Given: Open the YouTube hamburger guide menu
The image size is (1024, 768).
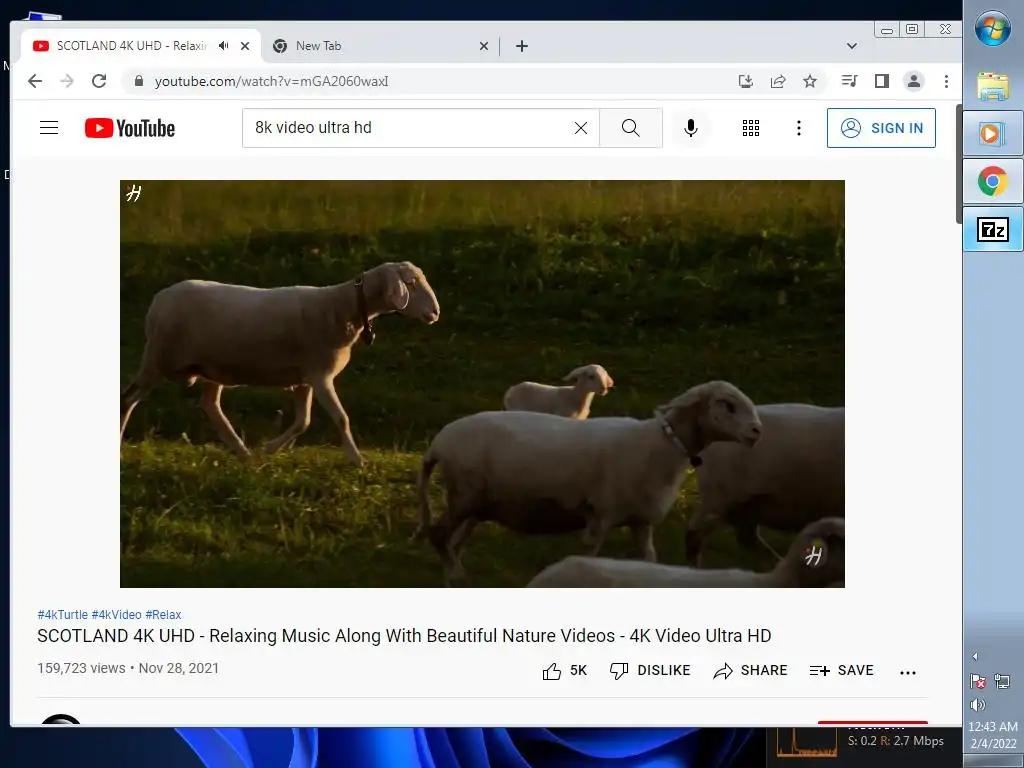Looking at the screenshot, I should click(x=49, y=127).
